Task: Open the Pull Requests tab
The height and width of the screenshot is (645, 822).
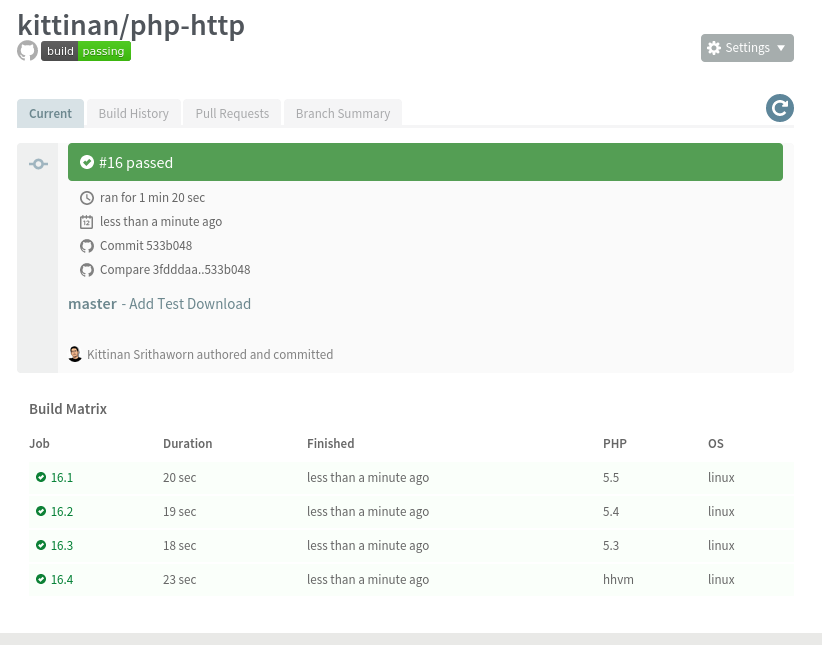Action: (232, 113)
